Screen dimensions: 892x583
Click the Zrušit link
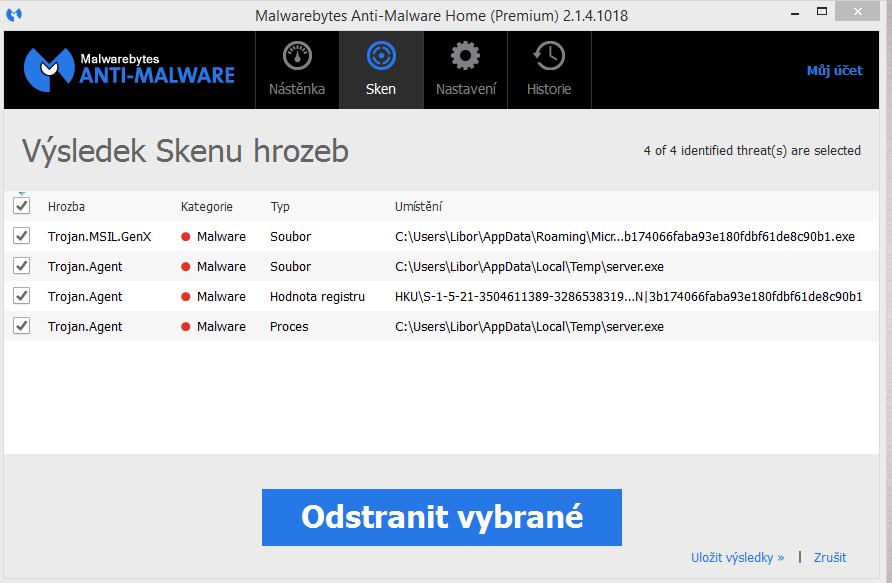[829, 557]
